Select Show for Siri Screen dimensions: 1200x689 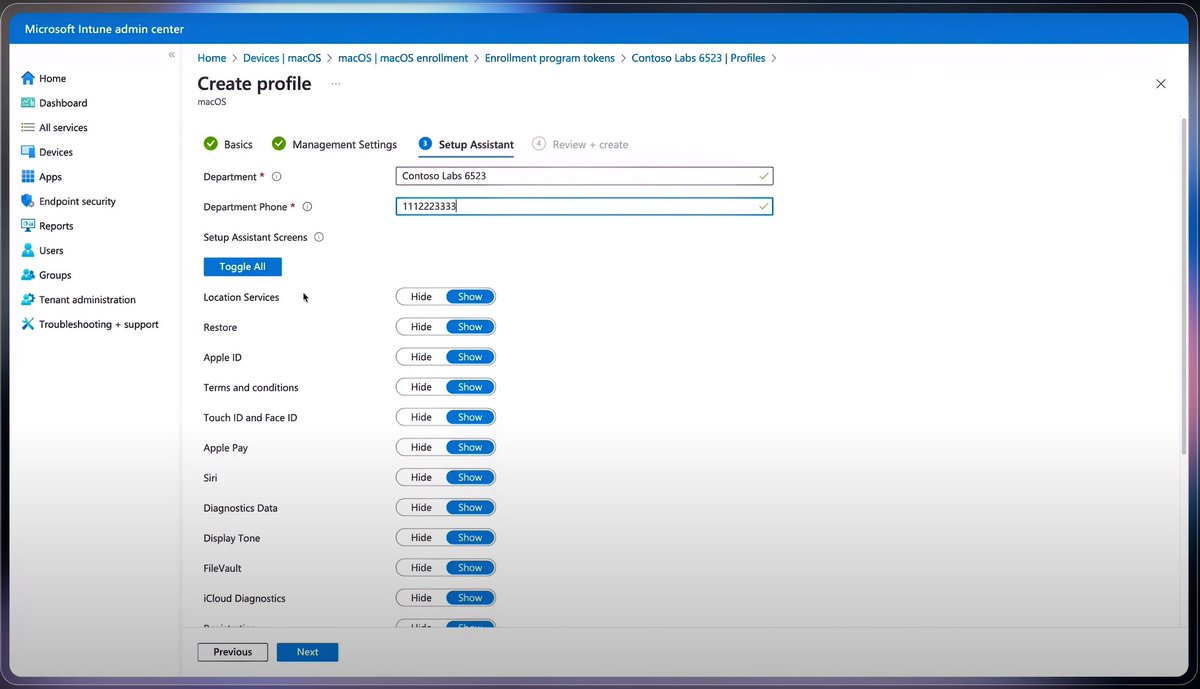click(470, 477)
